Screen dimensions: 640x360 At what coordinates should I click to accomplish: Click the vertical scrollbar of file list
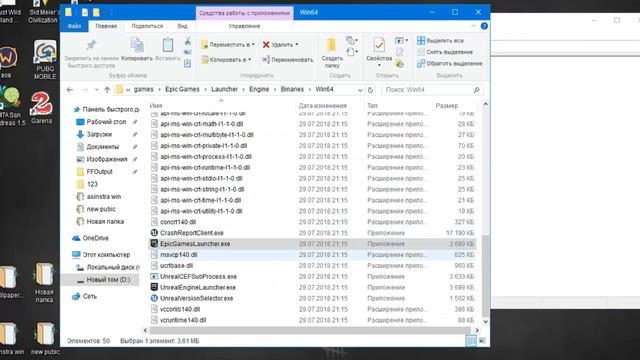(x=485, y=277)
